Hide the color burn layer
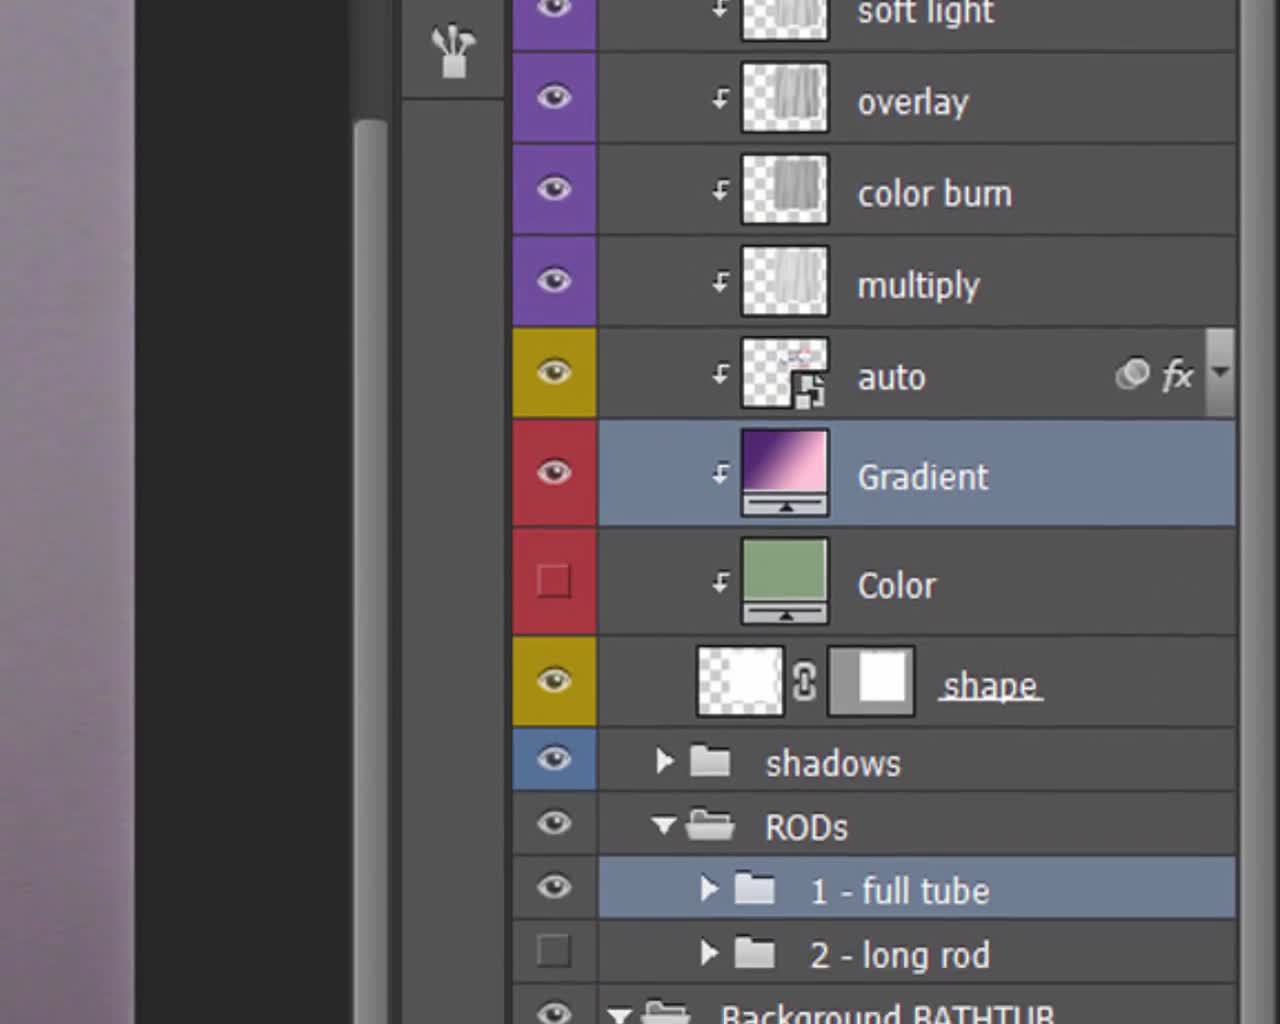 click(x=554, y=189)
